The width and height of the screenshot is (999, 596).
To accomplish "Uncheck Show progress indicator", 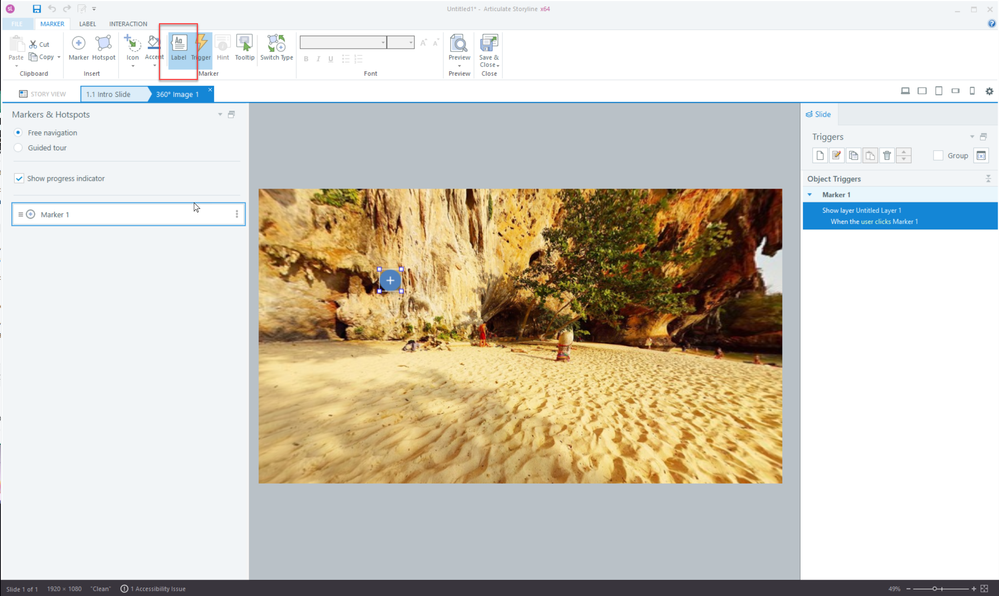I will pyautogui.click(x=19, y=179).
